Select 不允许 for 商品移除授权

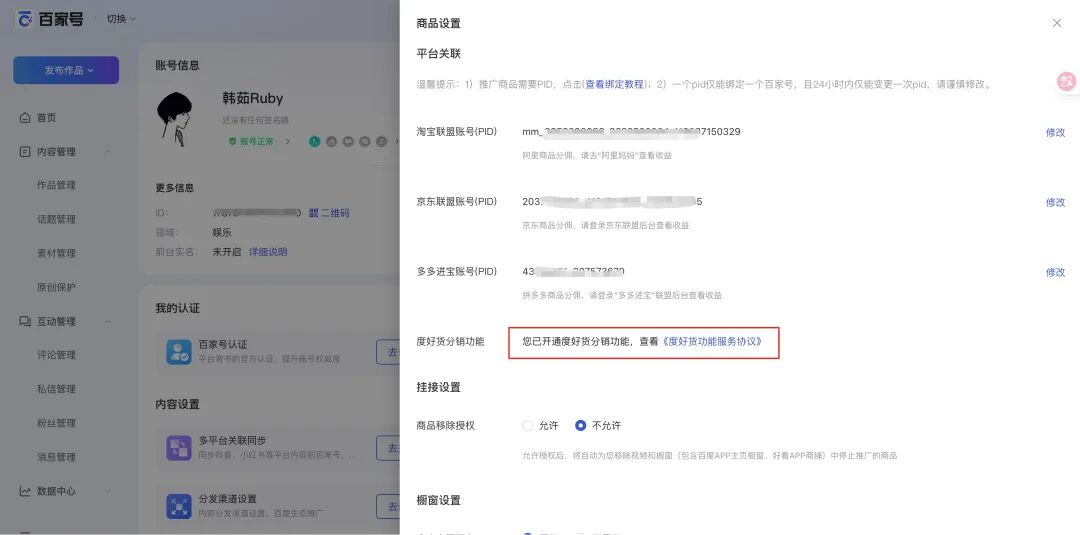pyautogui.click(x=580, y=425)
